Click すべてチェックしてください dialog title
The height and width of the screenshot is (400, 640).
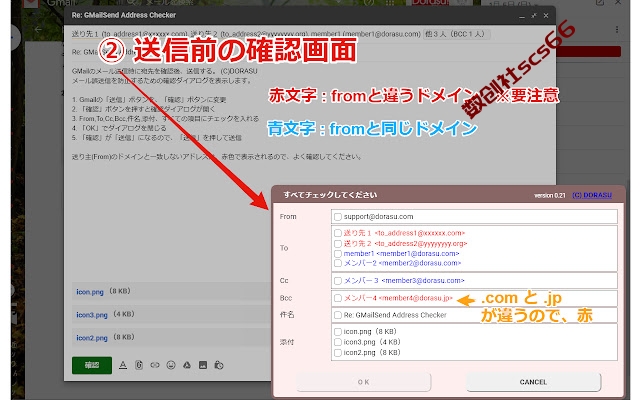click(x=330, y=195)
